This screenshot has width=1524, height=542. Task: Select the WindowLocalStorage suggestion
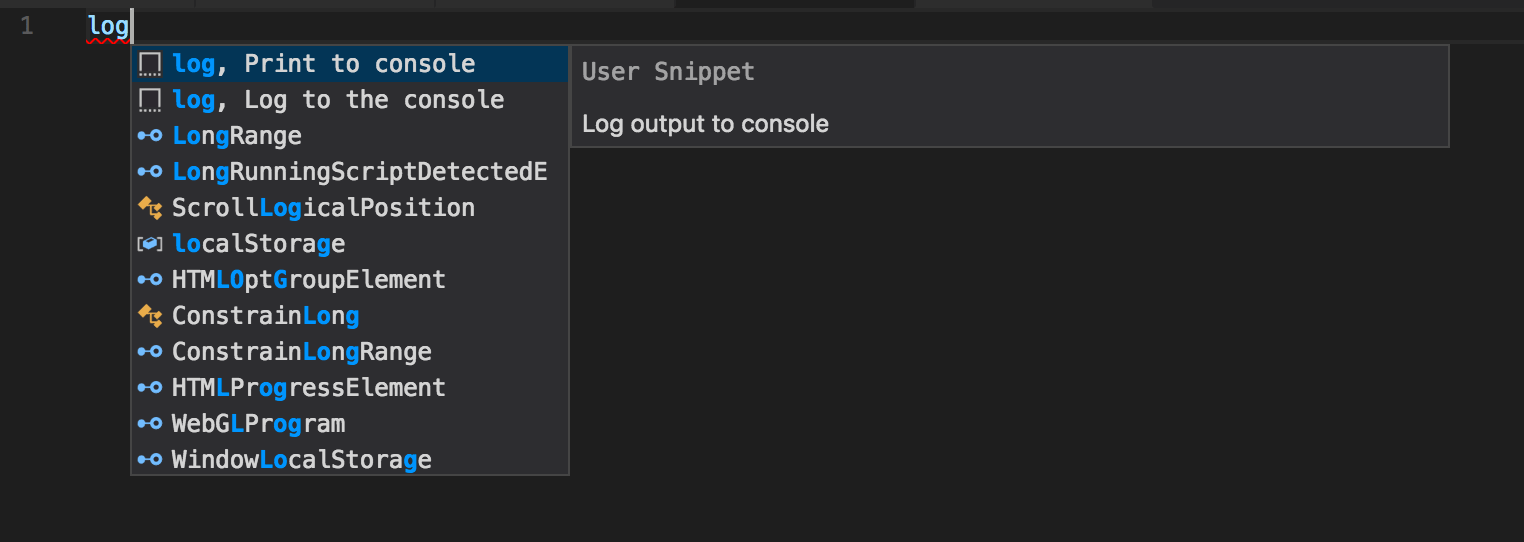point(301,460)
